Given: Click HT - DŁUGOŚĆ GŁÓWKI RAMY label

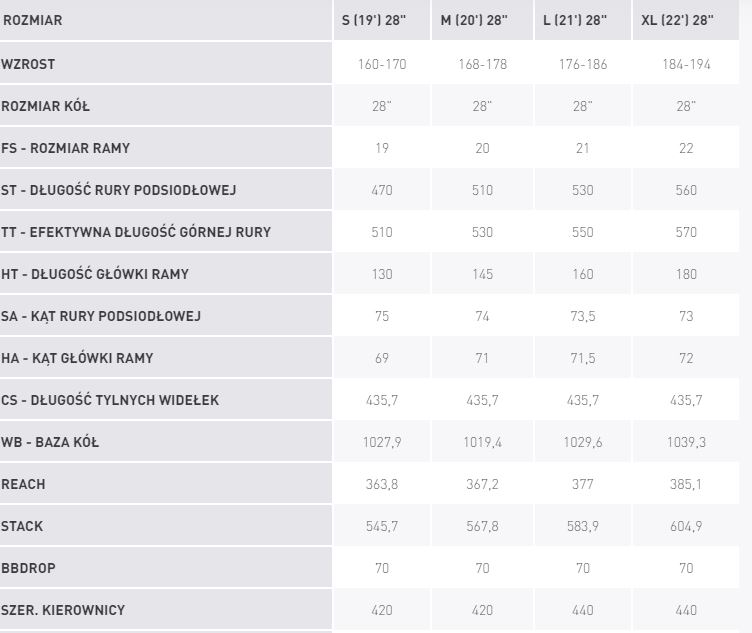Looking at the screenshot, I should (x=95, y=274).
